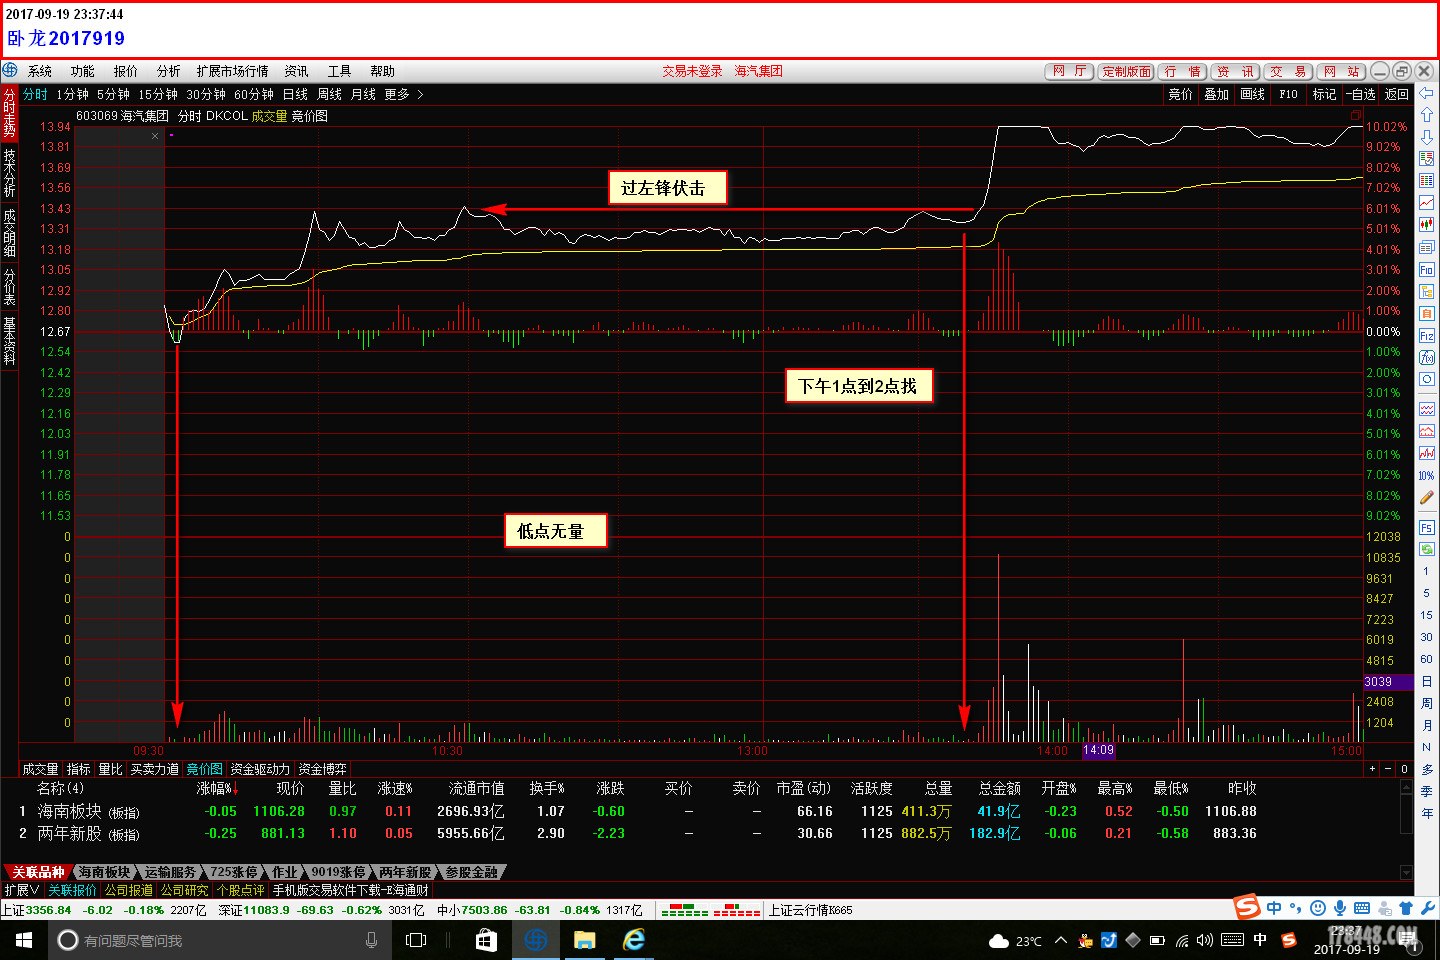The image size is (1440, 960).
Task: Open Windows Start menu
Action: tap(24, 940)
